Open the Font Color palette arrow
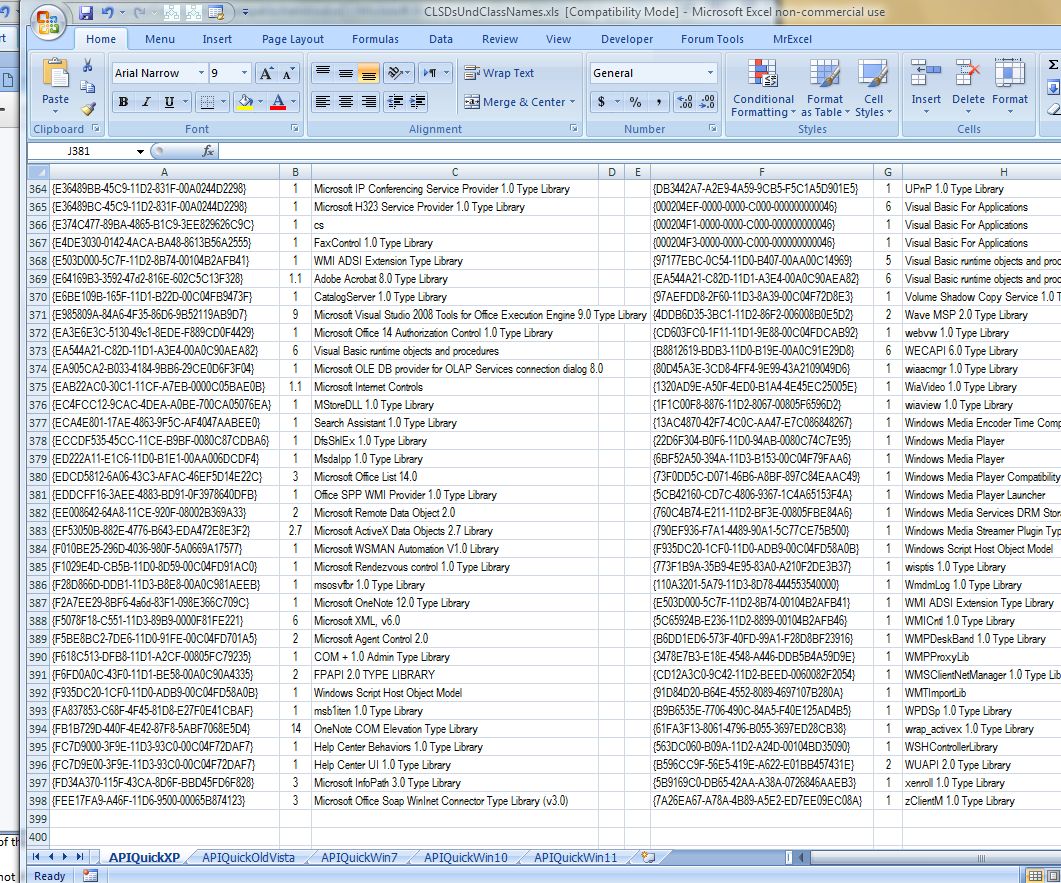 pos(294,102)
